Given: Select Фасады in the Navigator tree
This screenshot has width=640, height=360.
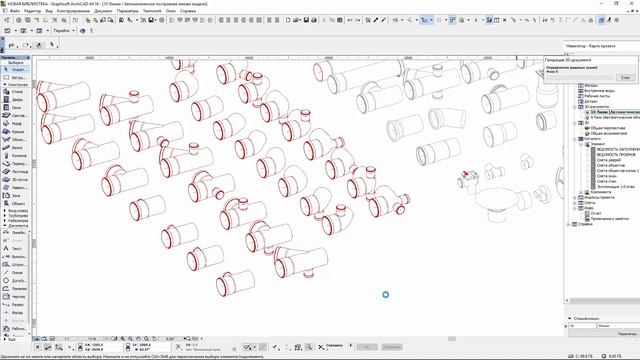Looking at the screenshot, I should [591, 85].
